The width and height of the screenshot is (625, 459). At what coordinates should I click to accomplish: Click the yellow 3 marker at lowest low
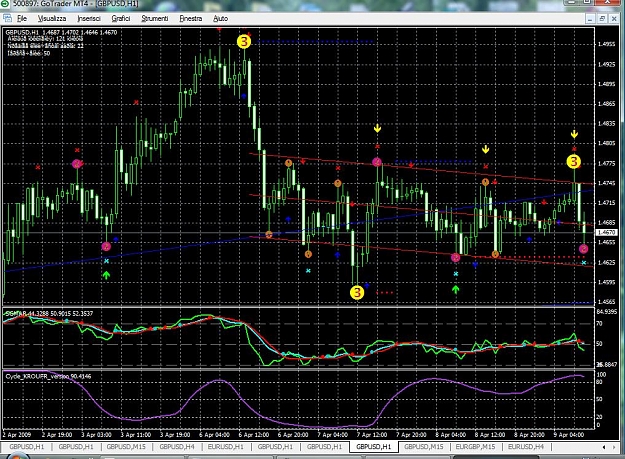coord(357,292)
